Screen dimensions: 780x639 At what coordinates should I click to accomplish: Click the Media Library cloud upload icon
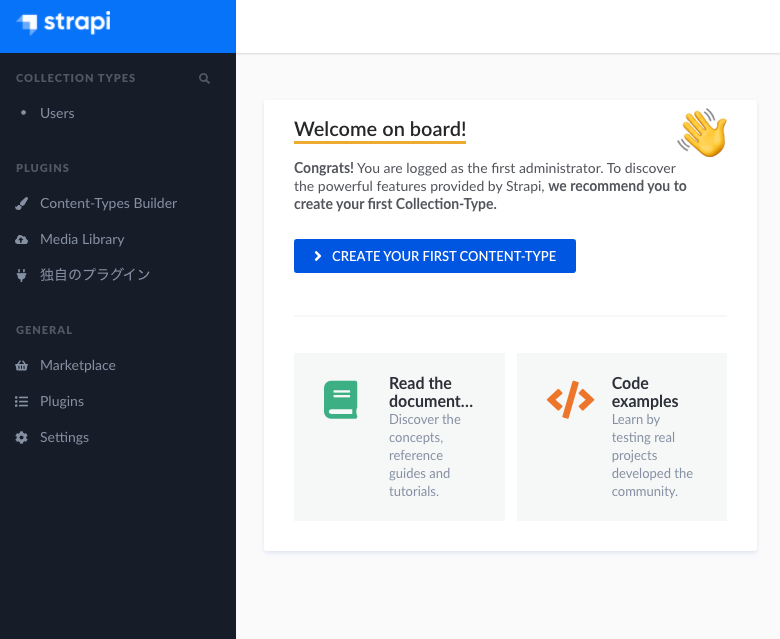pyautogui.click(x=21, y=240)
